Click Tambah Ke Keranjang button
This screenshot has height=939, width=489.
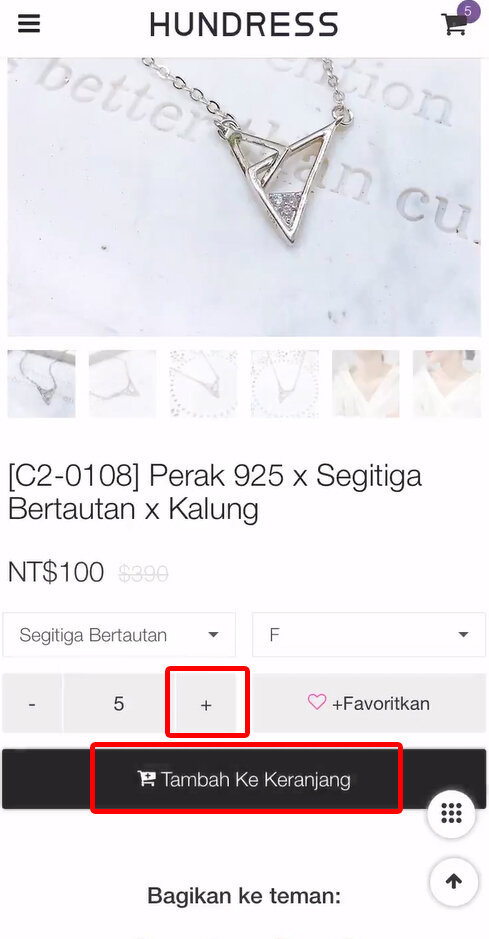click(244, 779)
